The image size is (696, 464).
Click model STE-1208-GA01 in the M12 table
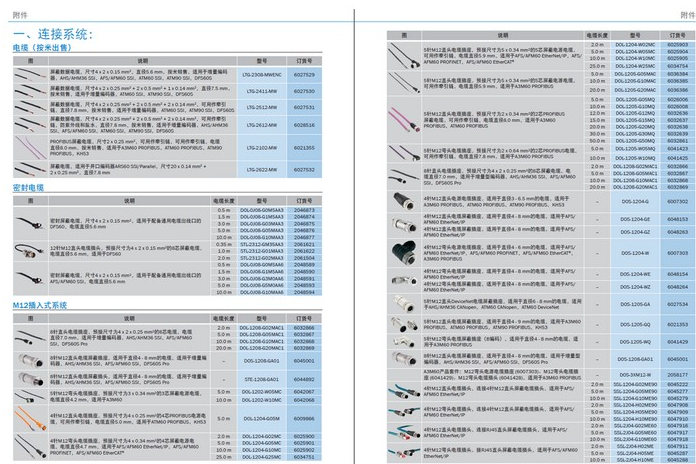261,379
